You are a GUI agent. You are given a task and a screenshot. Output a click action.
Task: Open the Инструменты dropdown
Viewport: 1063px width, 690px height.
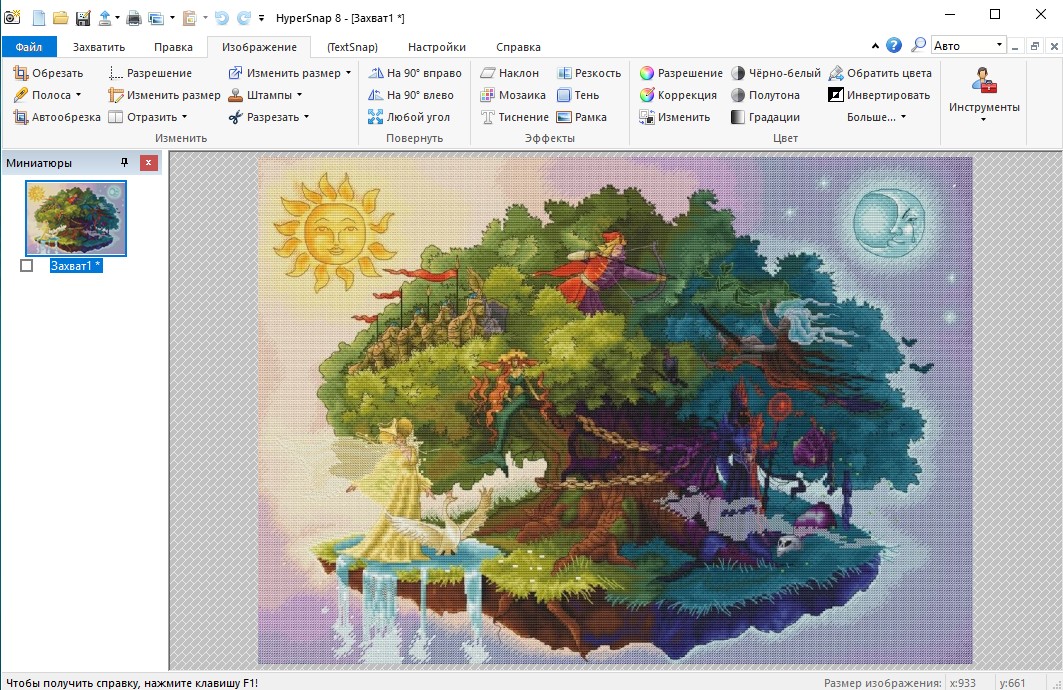[x=984, y=95]
